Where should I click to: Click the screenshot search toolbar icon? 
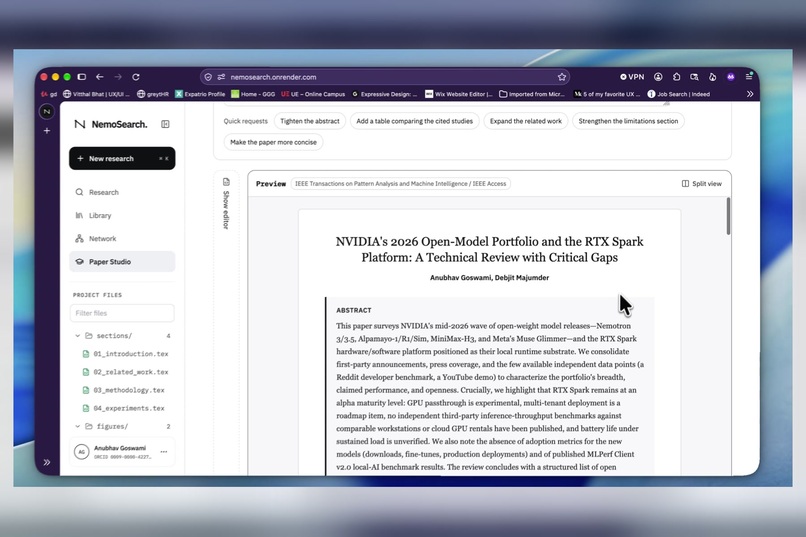(694, 77)
